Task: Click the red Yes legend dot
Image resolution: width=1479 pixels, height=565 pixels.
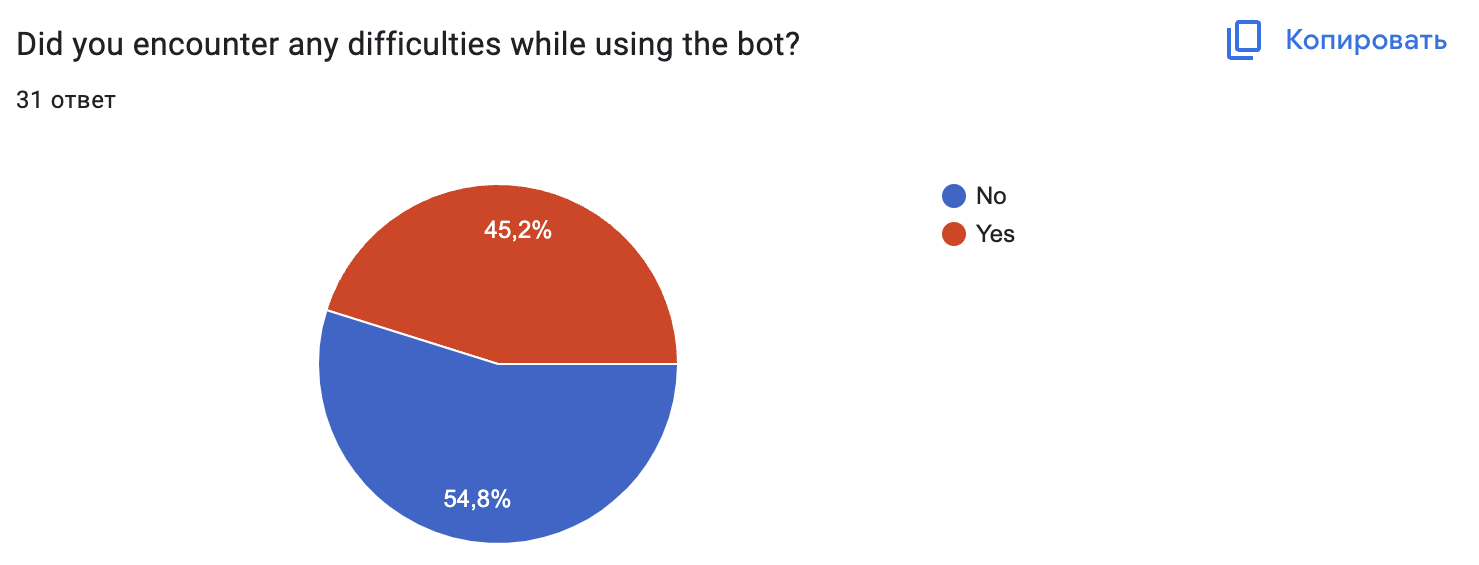Action: coord(954,234)
